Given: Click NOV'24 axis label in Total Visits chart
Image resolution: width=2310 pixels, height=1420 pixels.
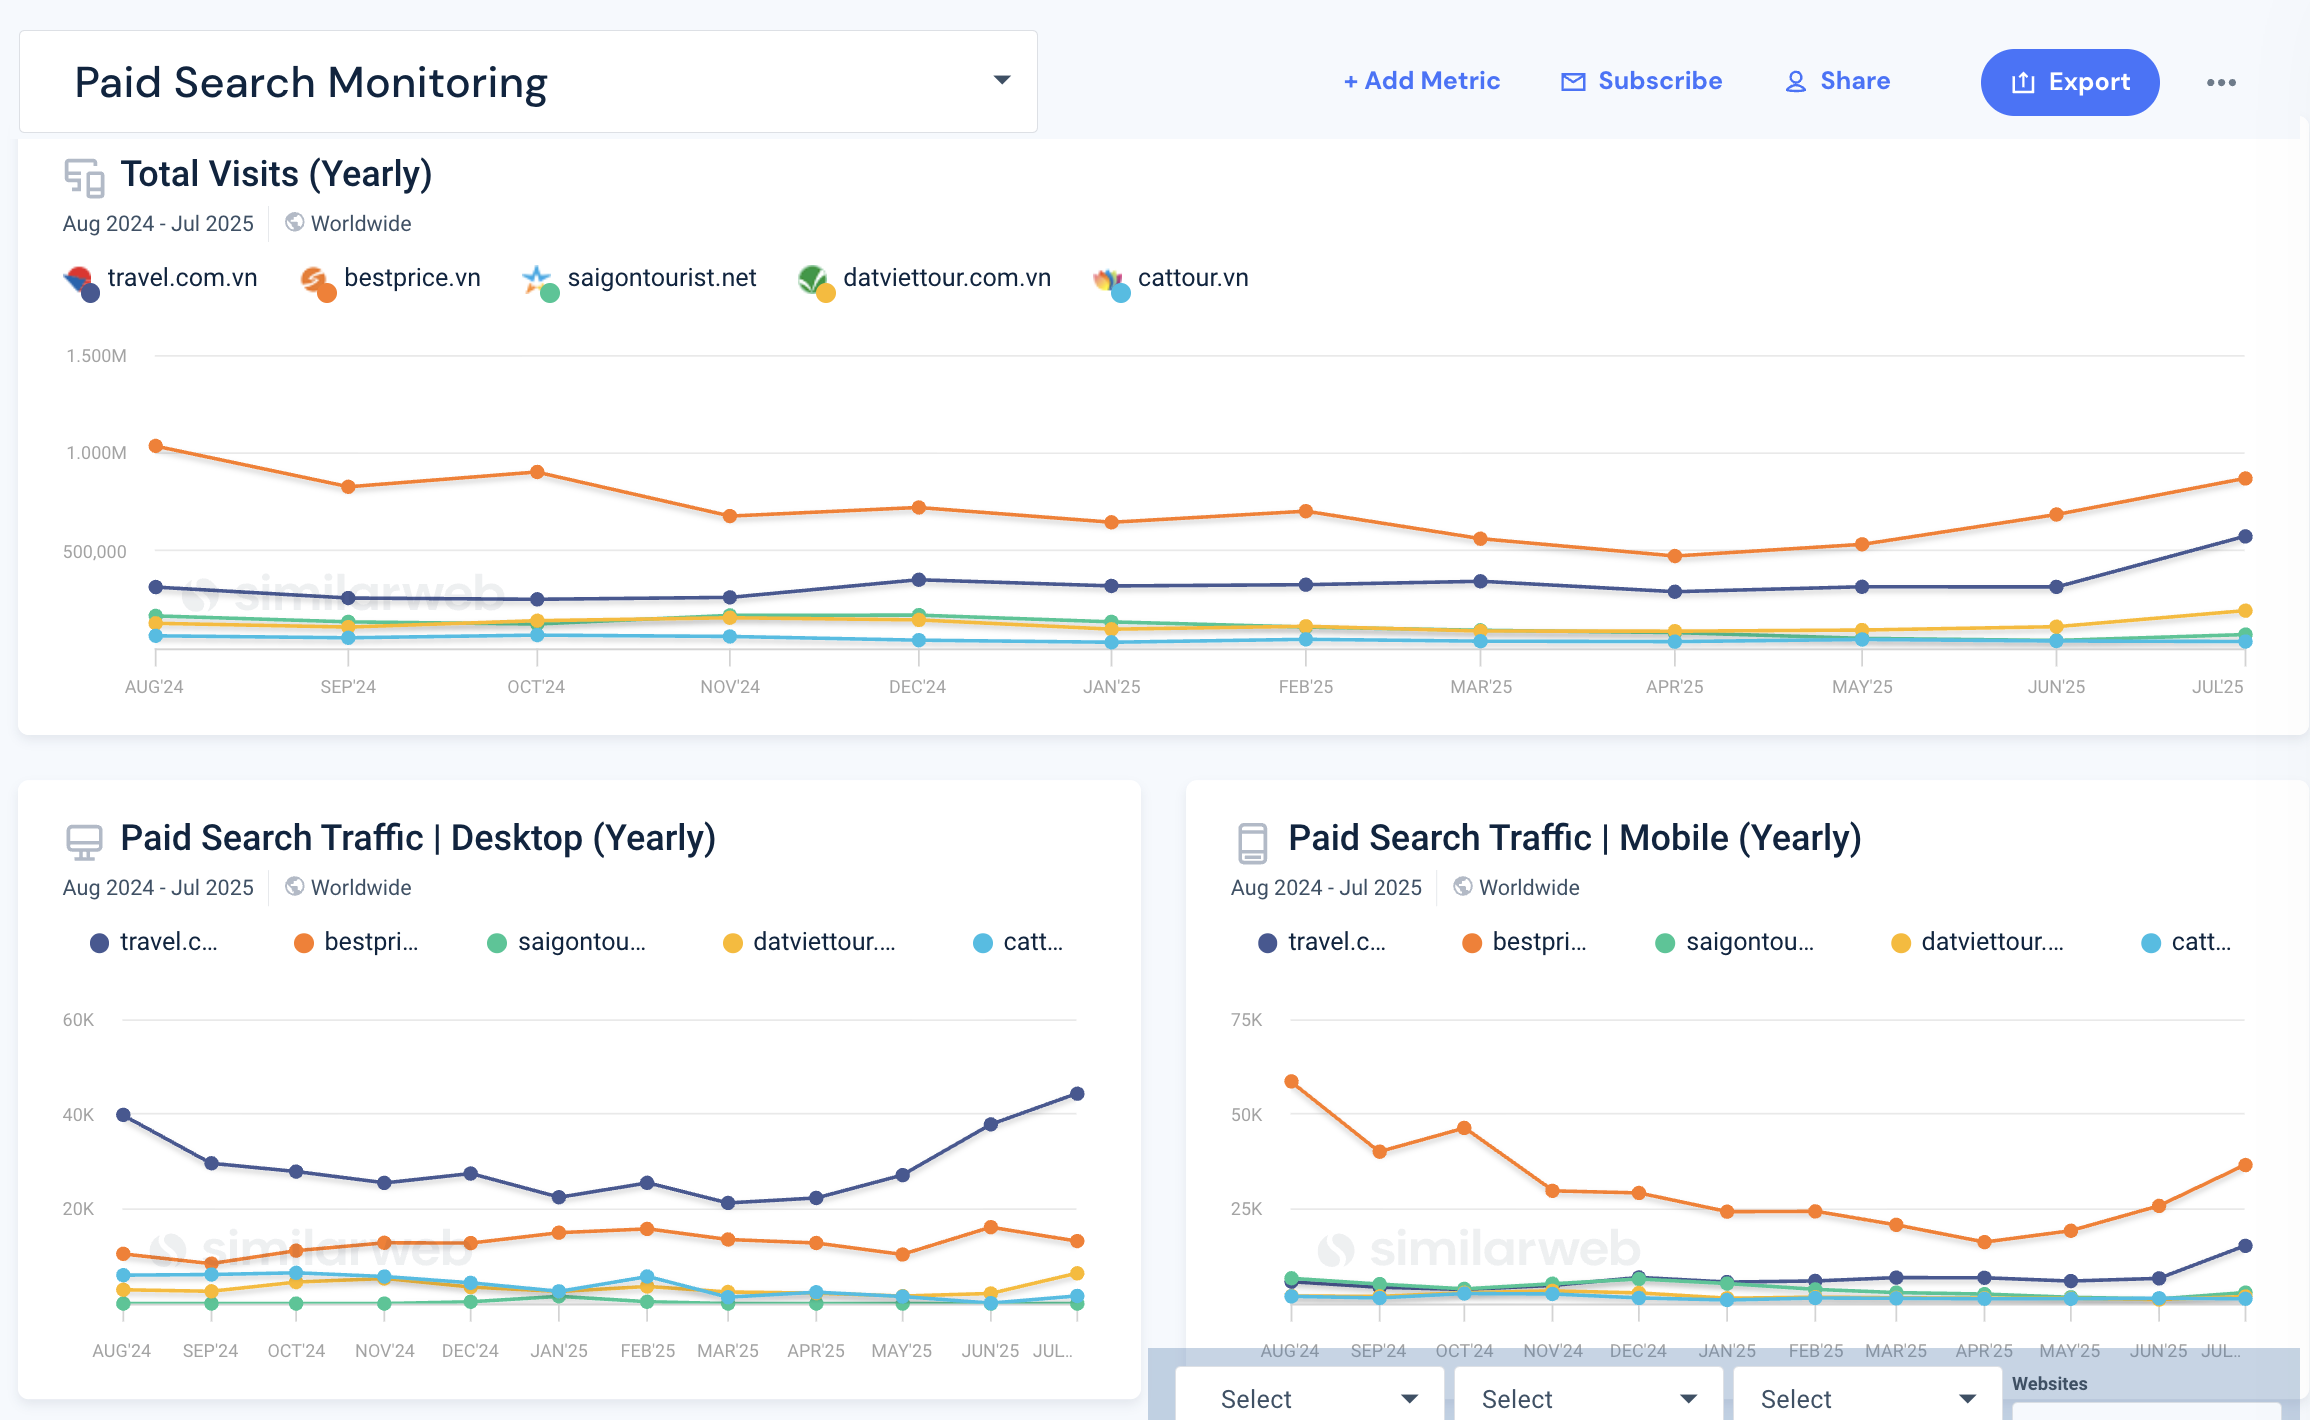Looking at the screenshot, I should pos(730,687).
